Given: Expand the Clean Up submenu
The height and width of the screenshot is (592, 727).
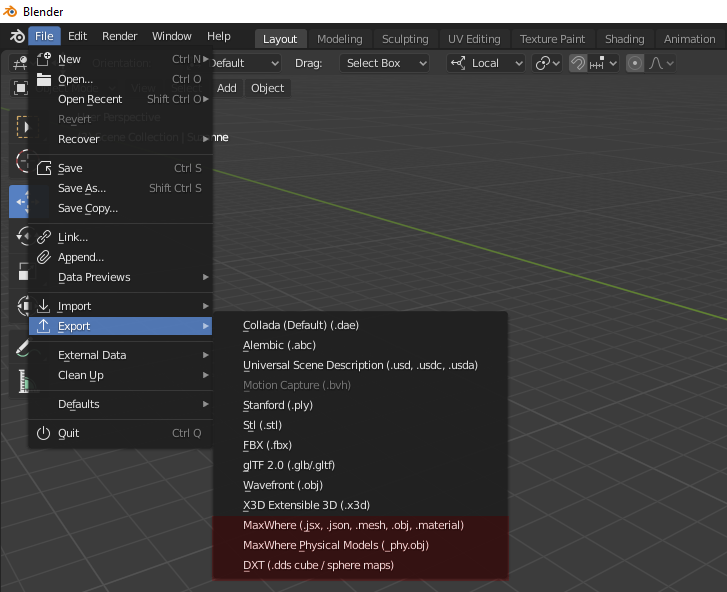Looking at the screenshot, I should (x=121, y=375).
